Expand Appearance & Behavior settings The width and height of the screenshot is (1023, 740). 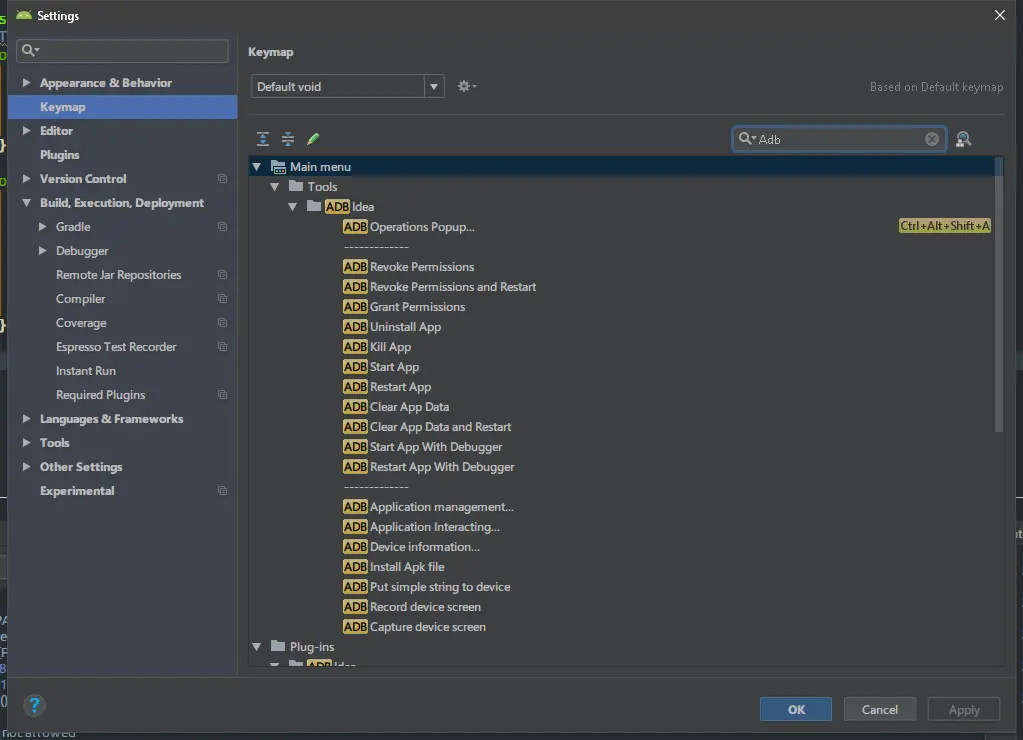click(26, 83)
